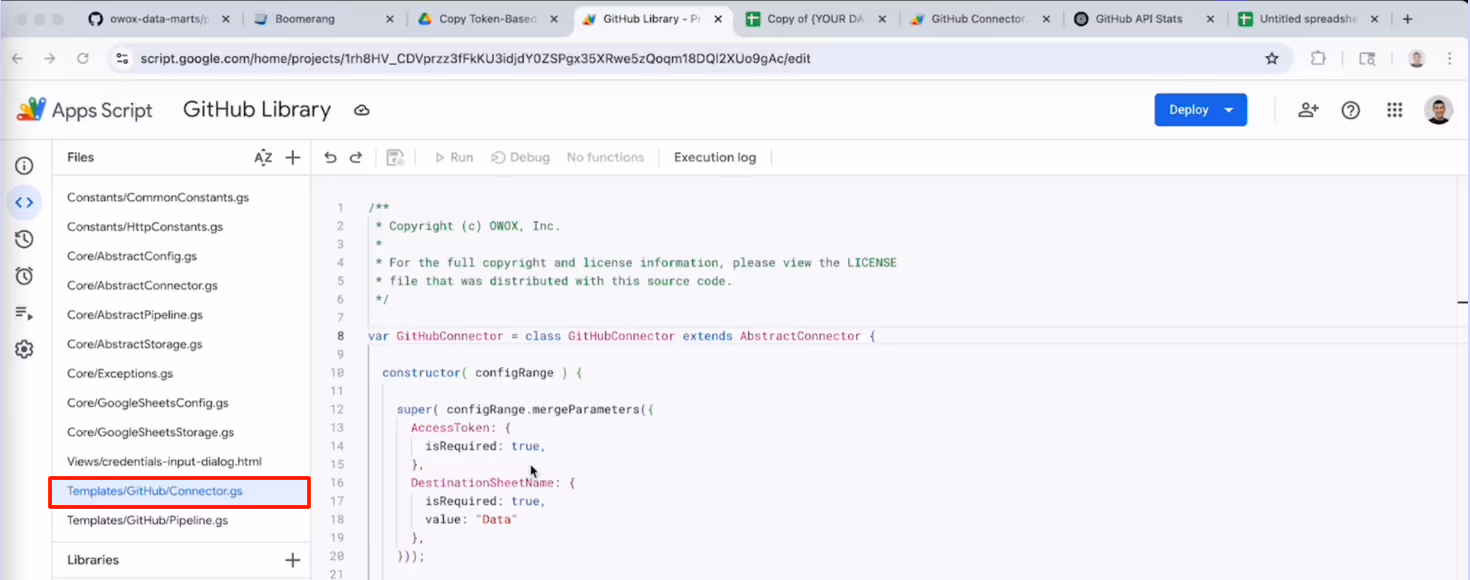The width and height of the screenshot is (1470, 580).
Task: Click the Libraries section header
Action: 93,560
